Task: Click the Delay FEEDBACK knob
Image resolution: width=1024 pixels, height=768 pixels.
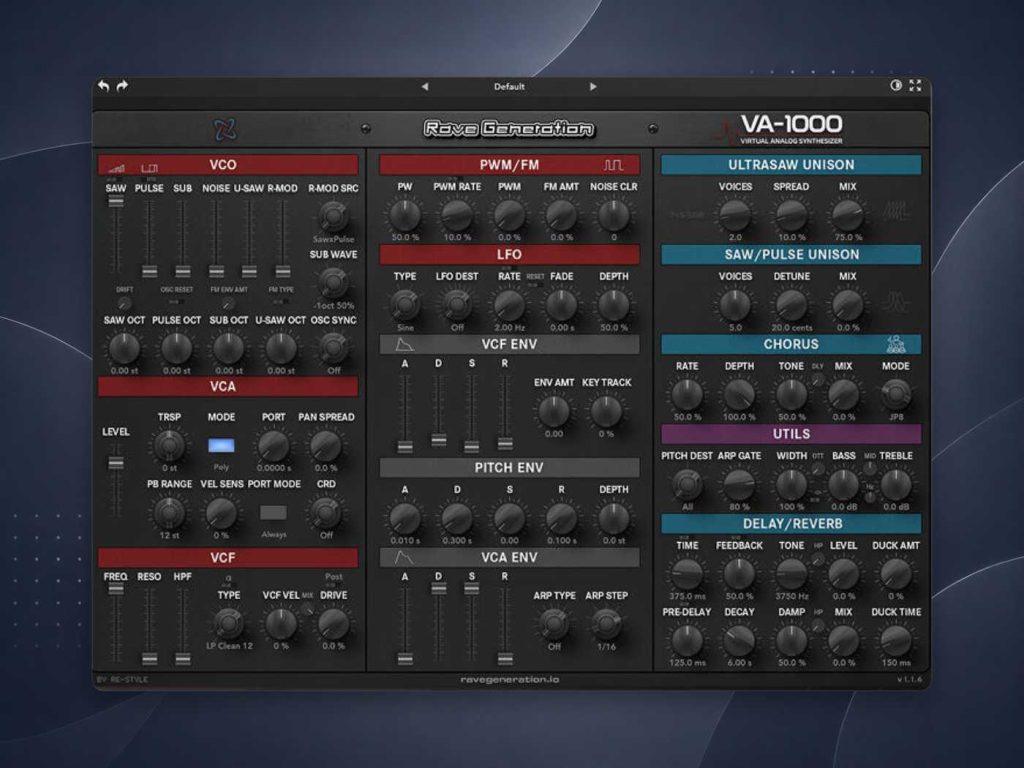Action: click(739, 573)
